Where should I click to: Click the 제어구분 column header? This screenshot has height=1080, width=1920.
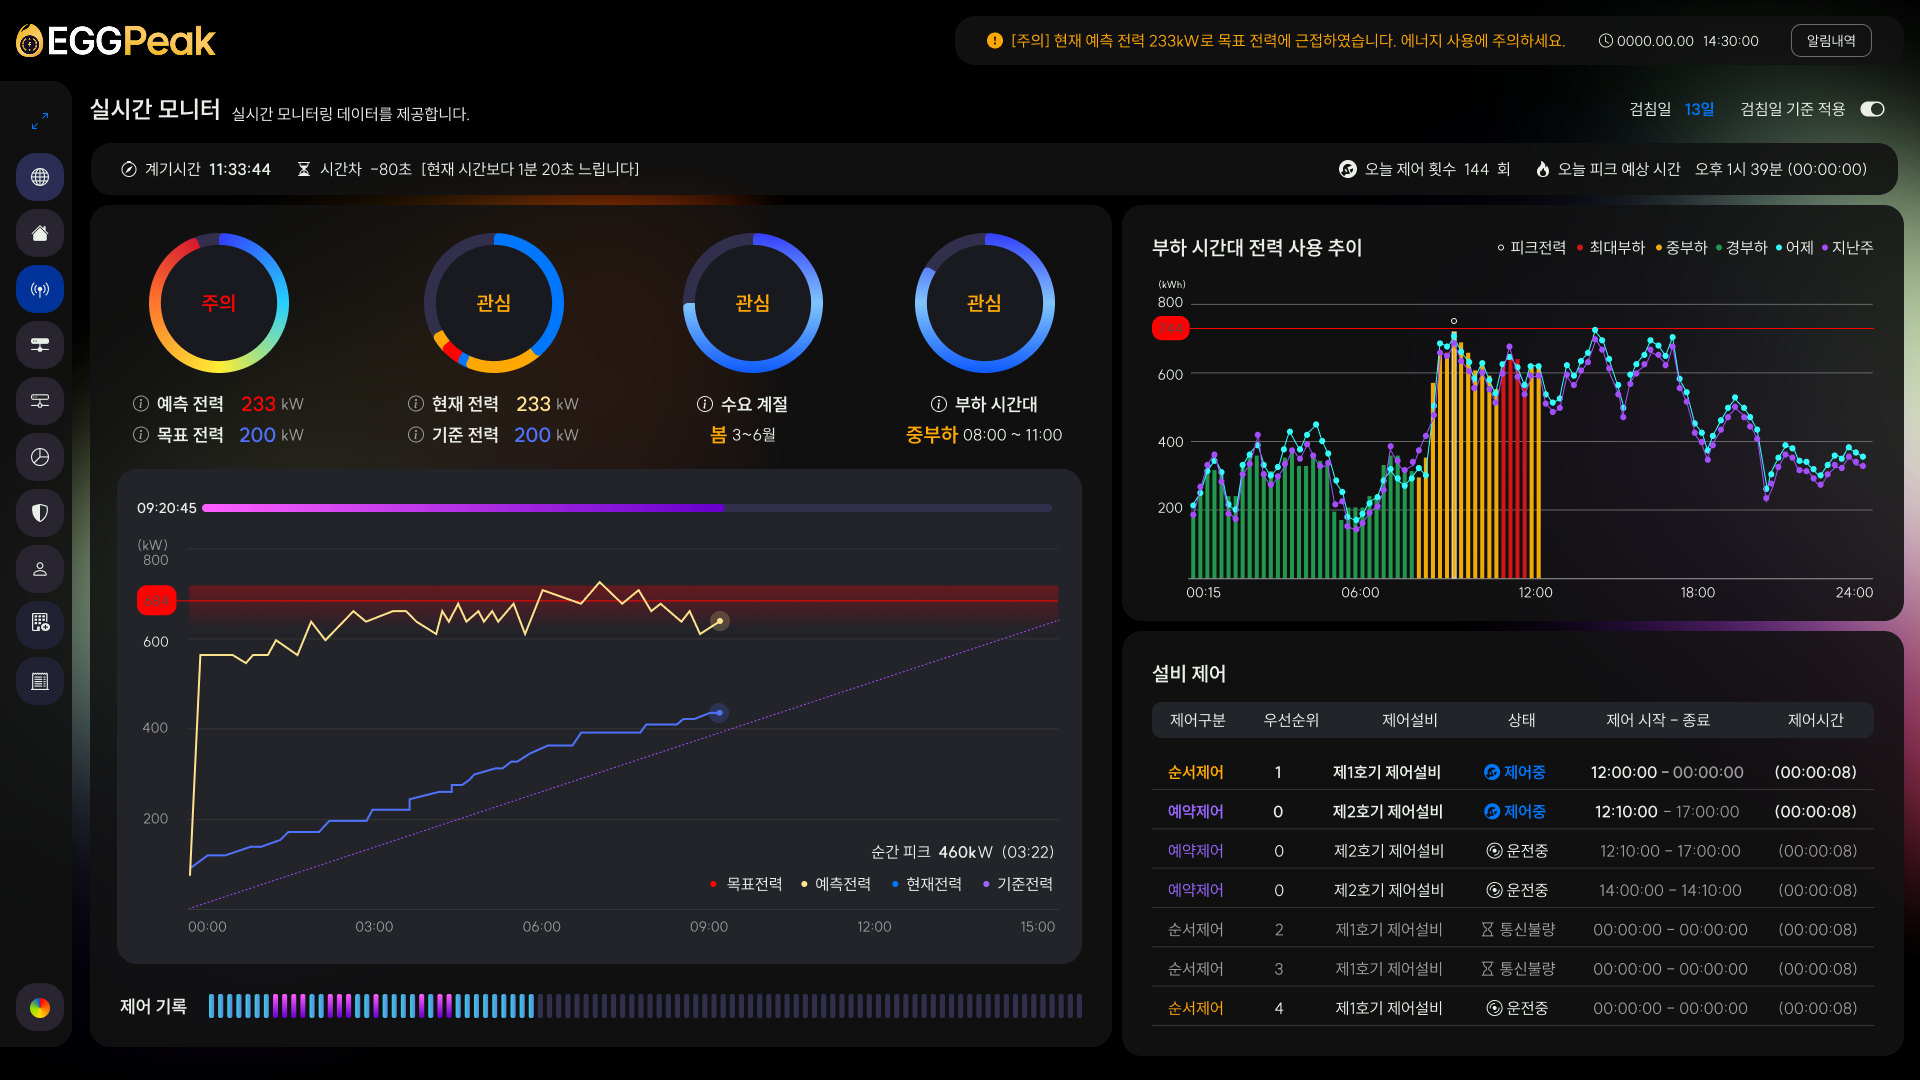click(1197, 720)
